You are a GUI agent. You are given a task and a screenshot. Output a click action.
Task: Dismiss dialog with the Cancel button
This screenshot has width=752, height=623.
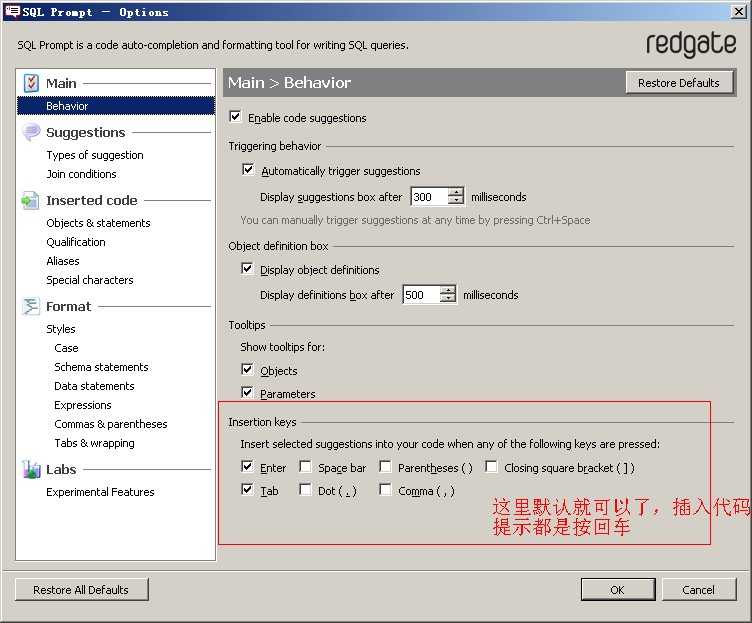[x=698, y=589]
